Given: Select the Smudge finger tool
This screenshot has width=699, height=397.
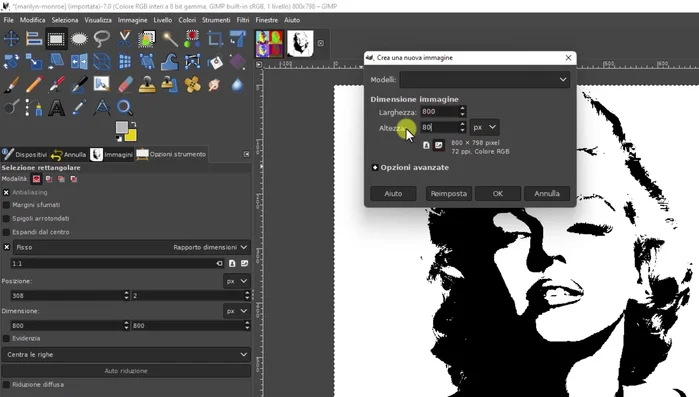Looking at the screenshot, I should point(215,84).
